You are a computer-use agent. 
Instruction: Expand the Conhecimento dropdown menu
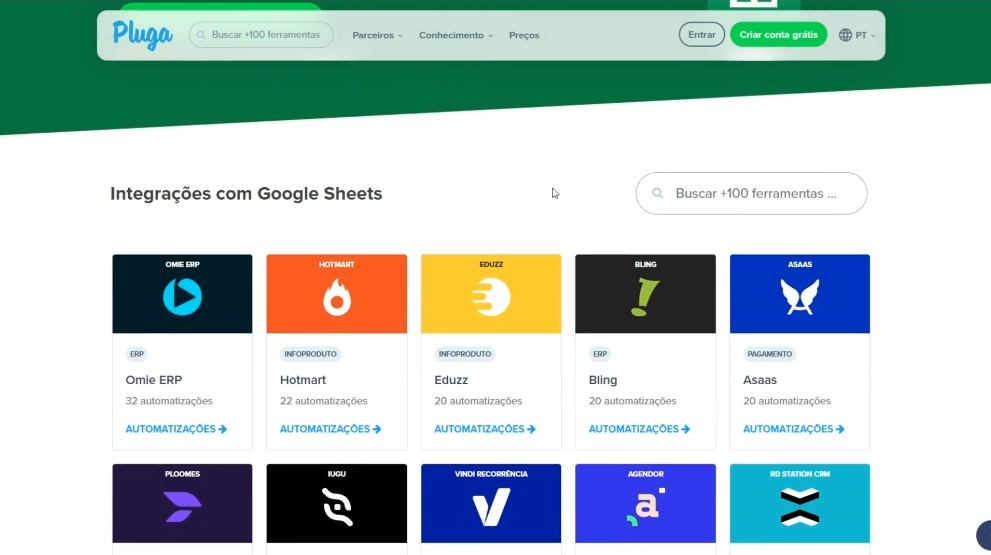(456, 35)
